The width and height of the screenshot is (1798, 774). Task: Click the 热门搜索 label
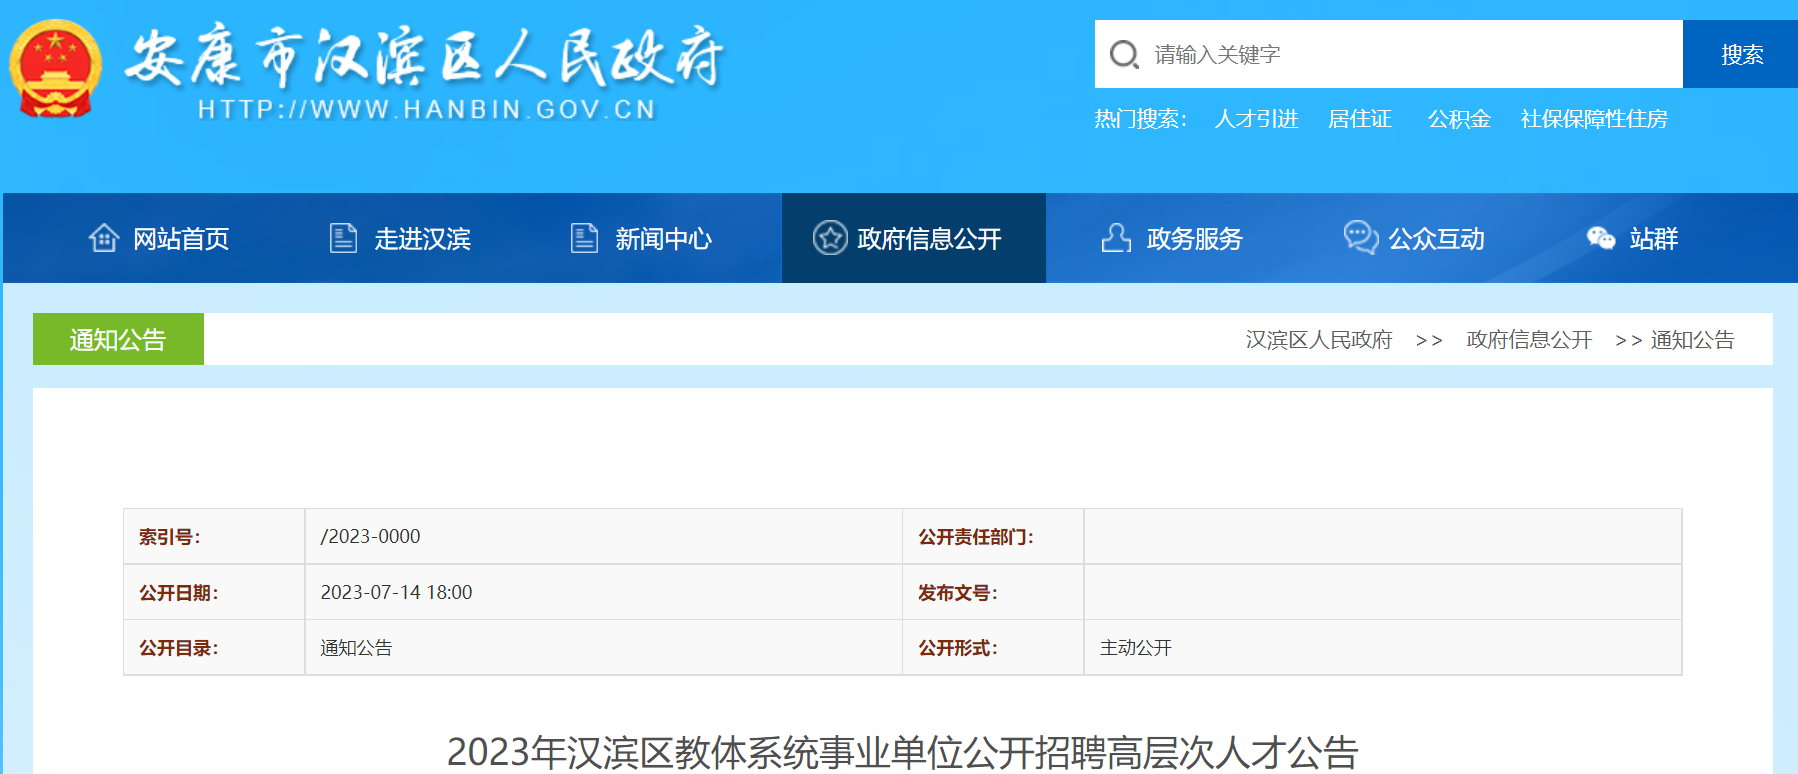tap(1140, 119)
